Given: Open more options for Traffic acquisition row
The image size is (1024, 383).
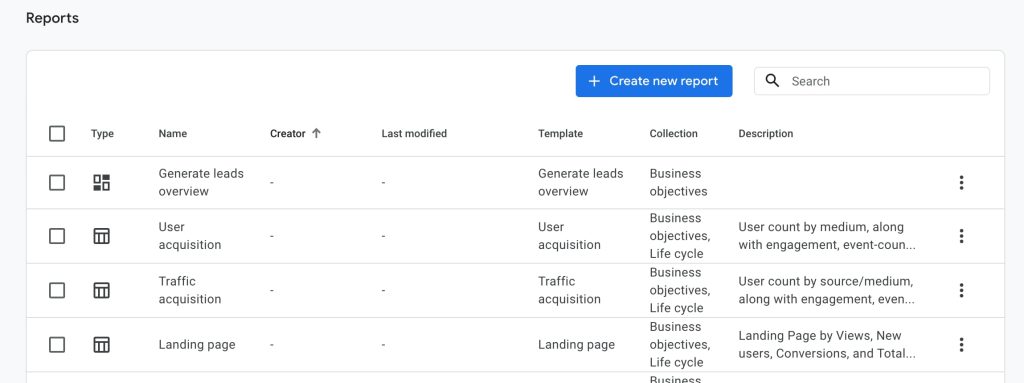Looking at the screenshot, I should pos(961,290).
